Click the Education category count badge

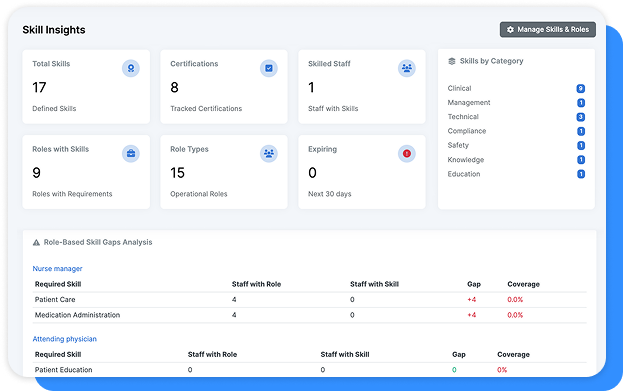click(x=580, y=174)
